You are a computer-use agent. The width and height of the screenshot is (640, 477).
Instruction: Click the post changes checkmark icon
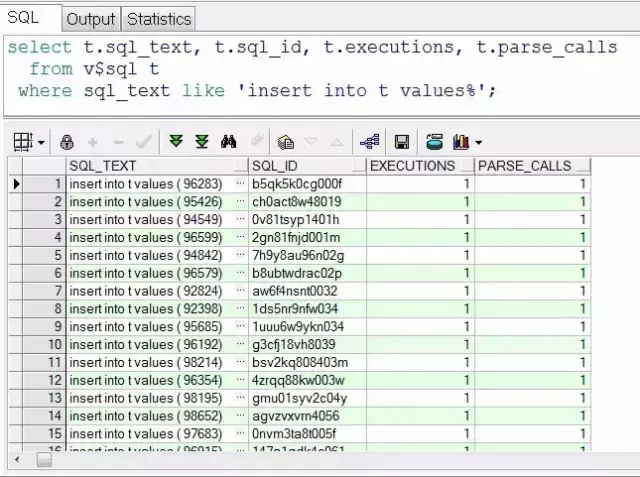pos(144,142)
